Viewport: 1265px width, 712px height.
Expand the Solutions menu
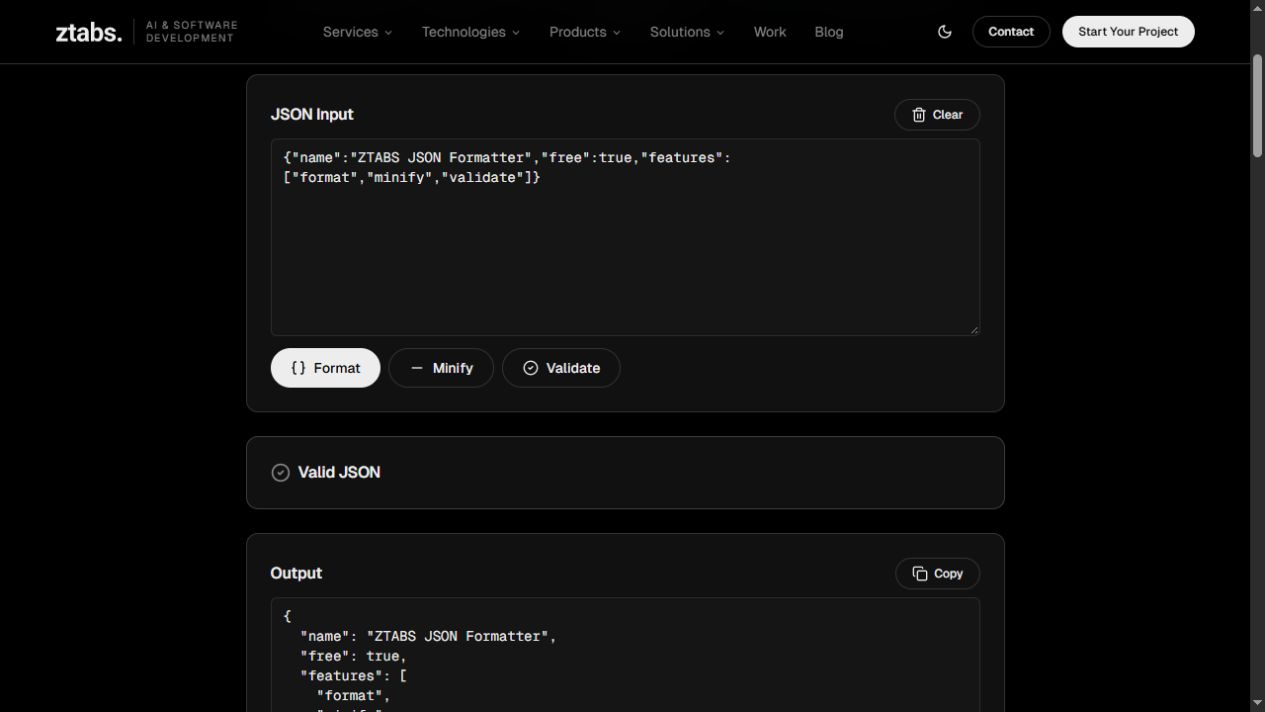point(687,32)
